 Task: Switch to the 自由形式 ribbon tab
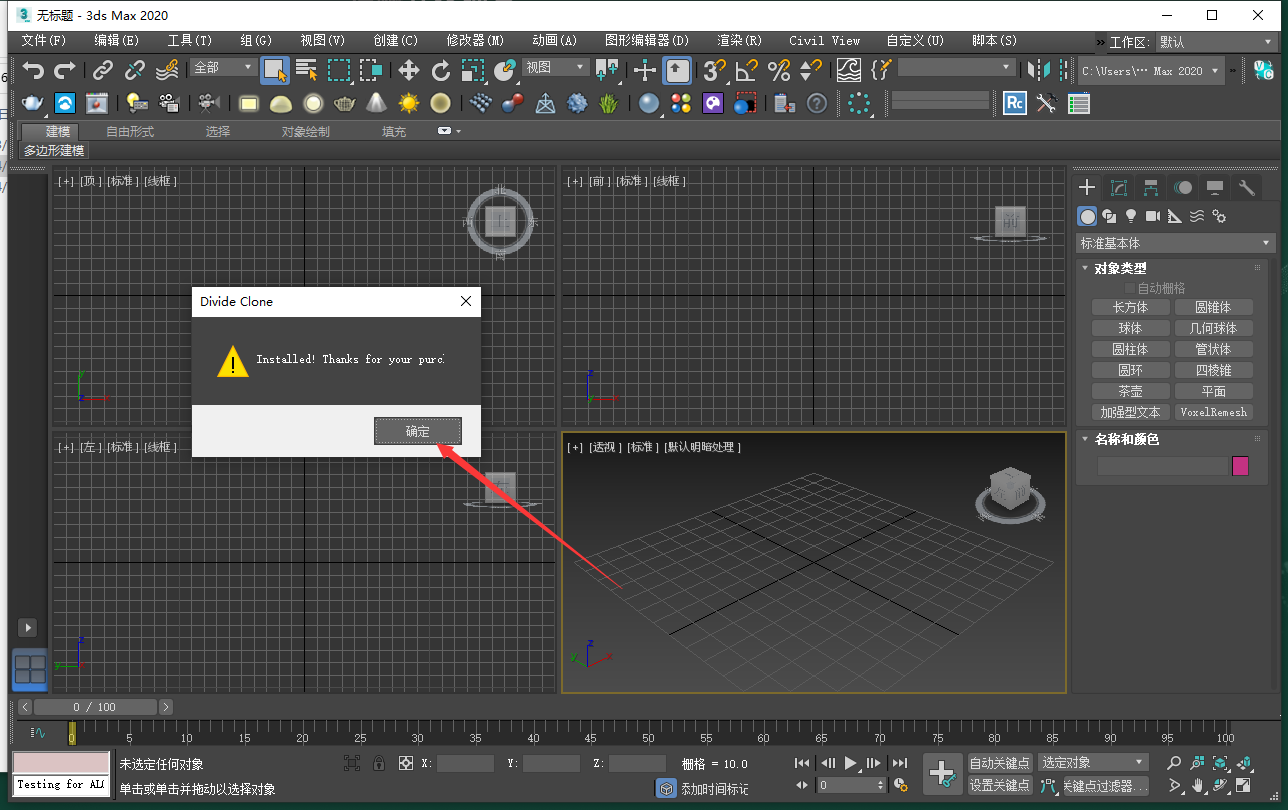click(x=130, y=132)
